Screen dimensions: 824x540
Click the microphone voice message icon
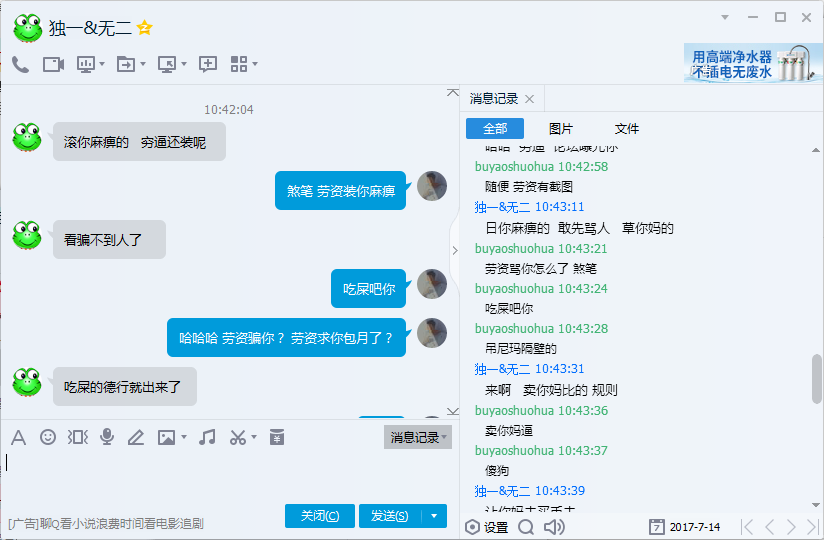[107, 437]
